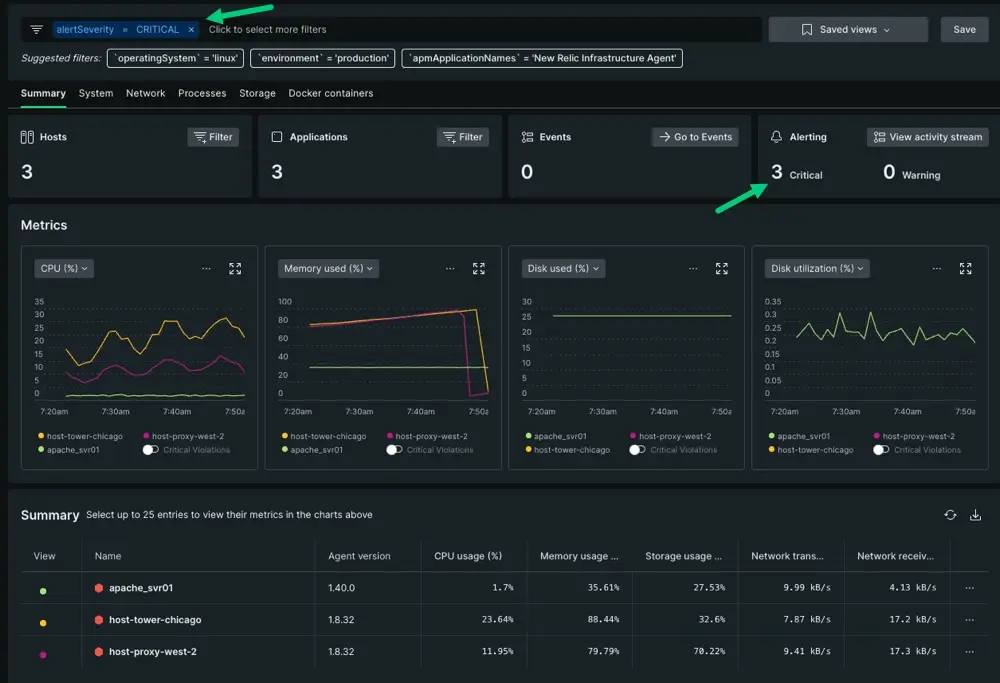Viewport: 1000px width, 683px height.
Task: Click the apache_svr01 green color dot
Action: coord(43,590)
